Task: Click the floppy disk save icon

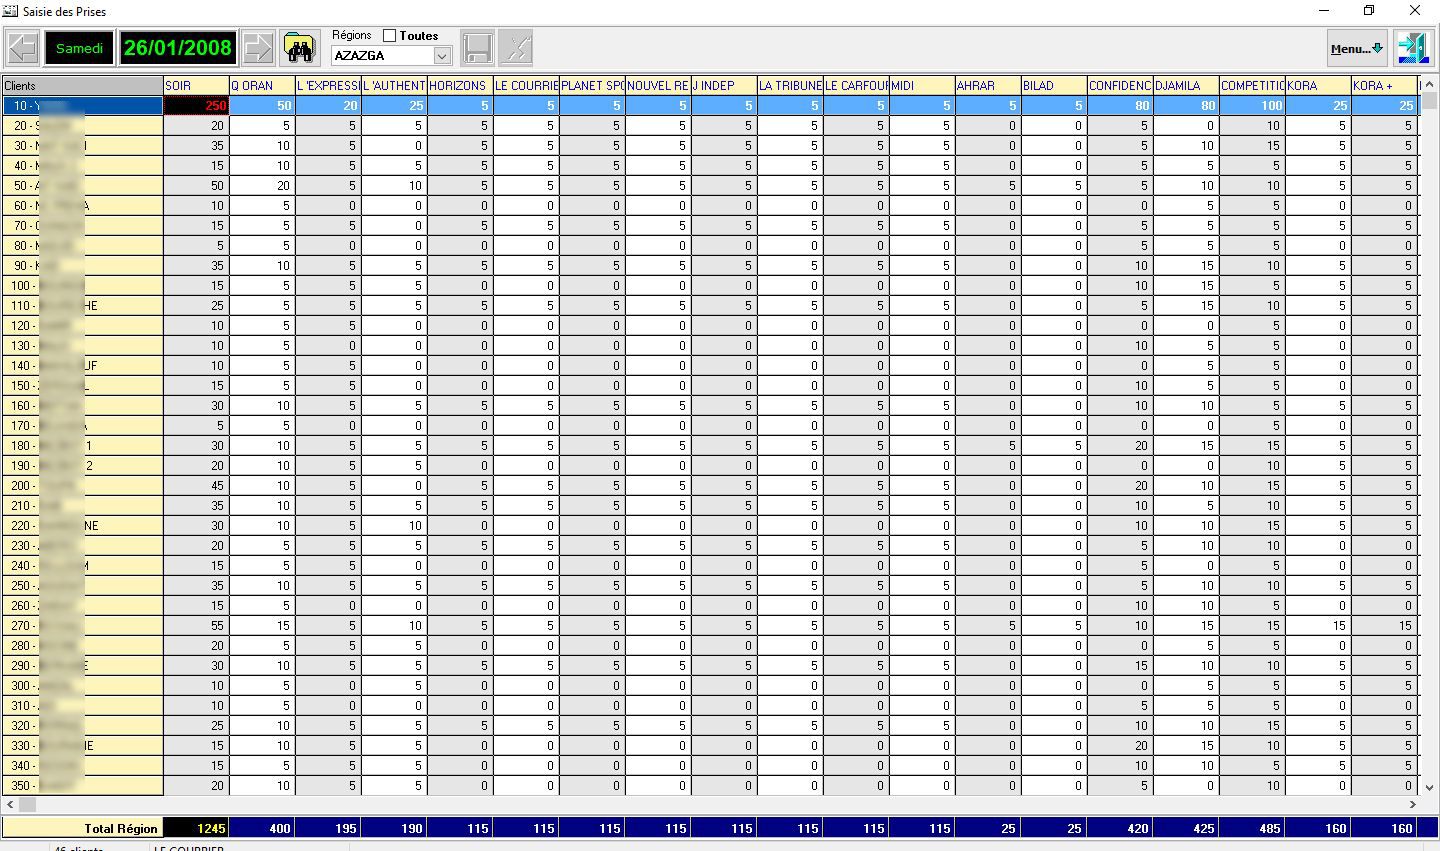Action: (477, 48)
